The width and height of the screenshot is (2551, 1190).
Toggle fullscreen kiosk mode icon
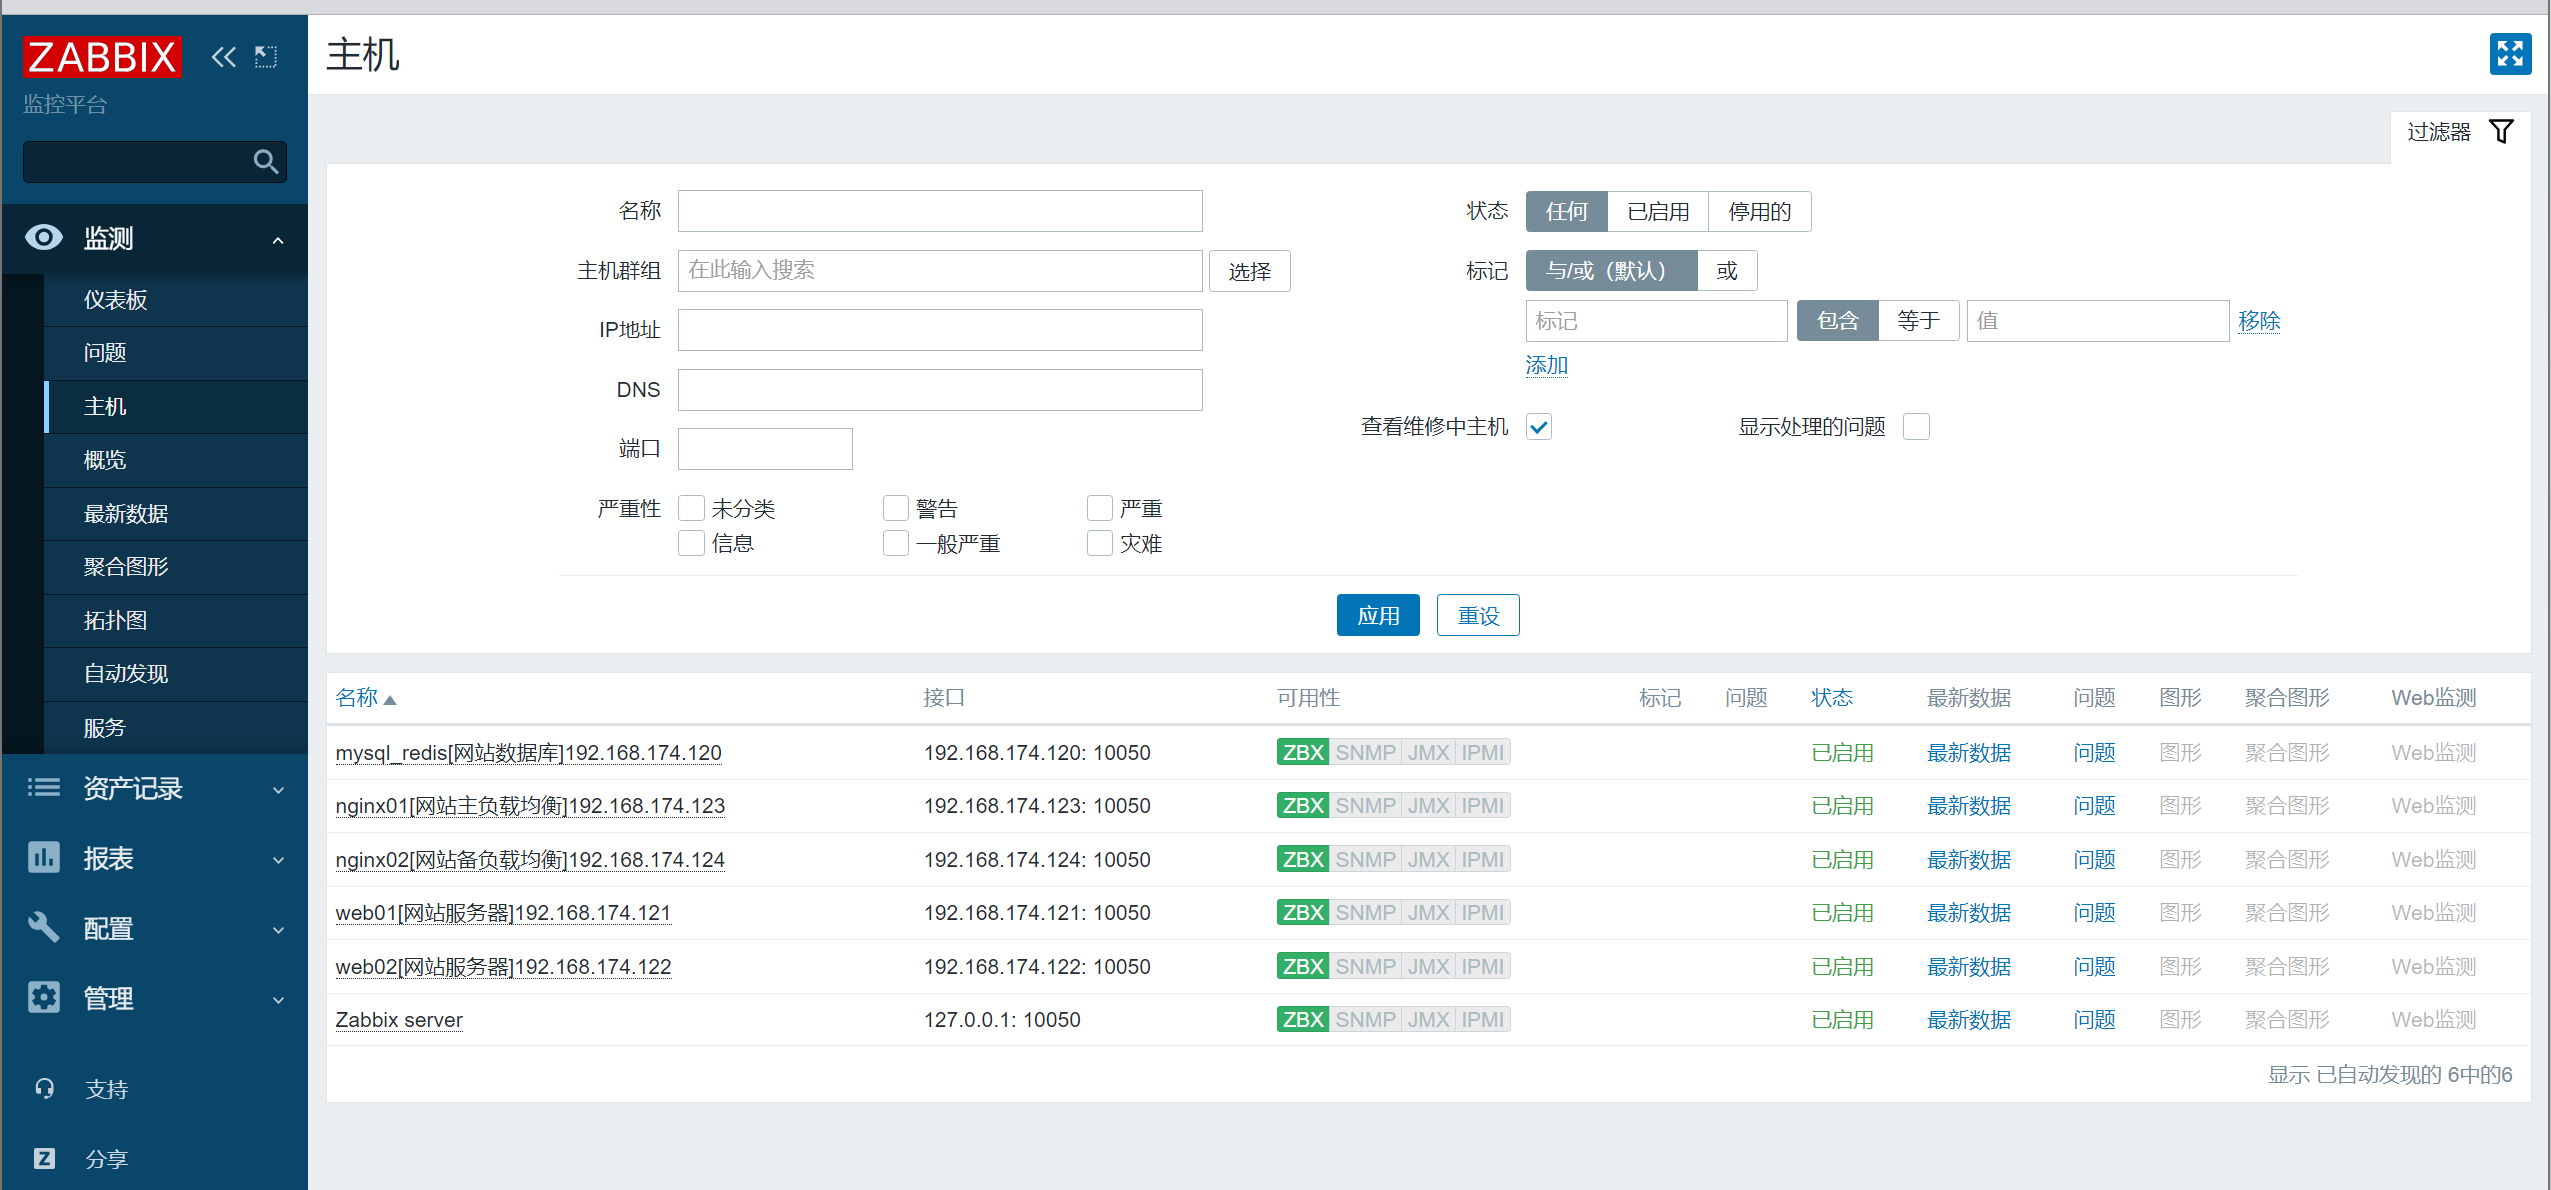[x=2509, y=54]
